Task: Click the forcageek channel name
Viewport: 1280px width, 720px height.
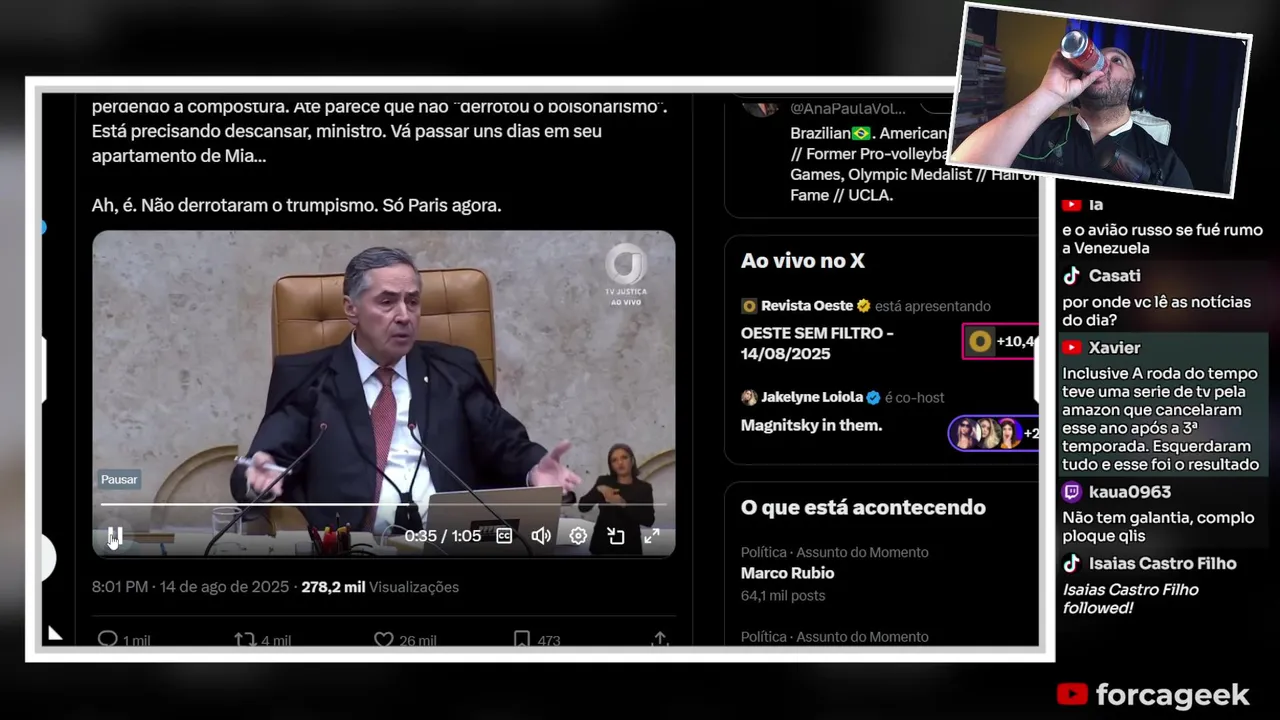Action: pyautogui.click(x=1172, y=695)
